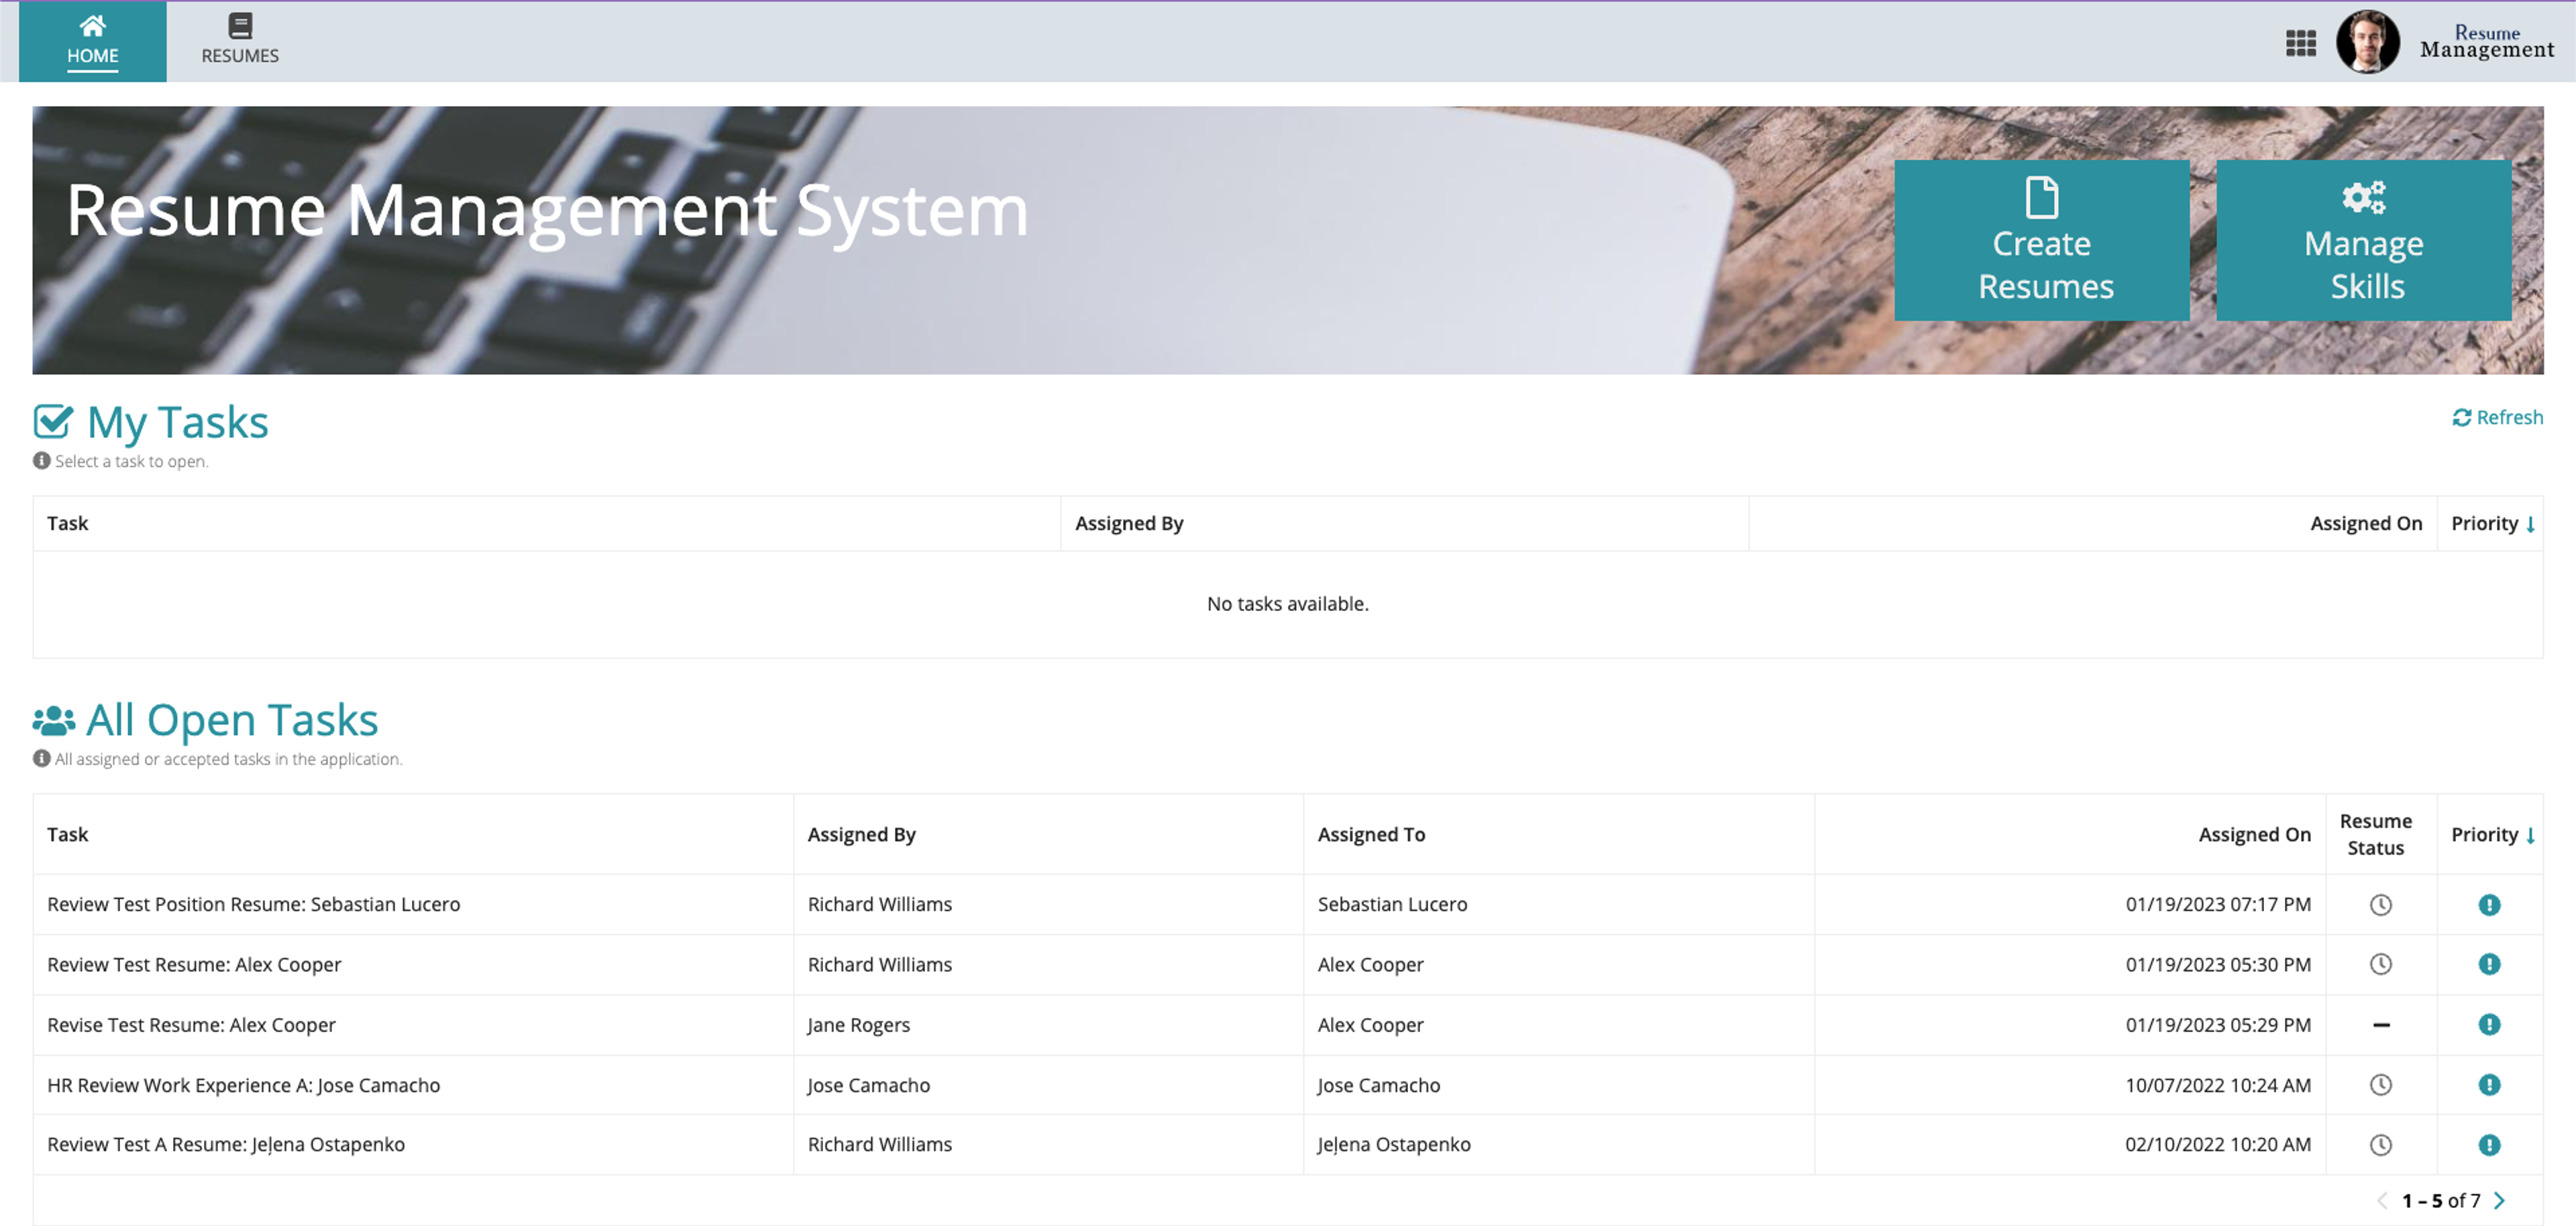Sort All Open Tasks by Assigned To

(1371, 834)
